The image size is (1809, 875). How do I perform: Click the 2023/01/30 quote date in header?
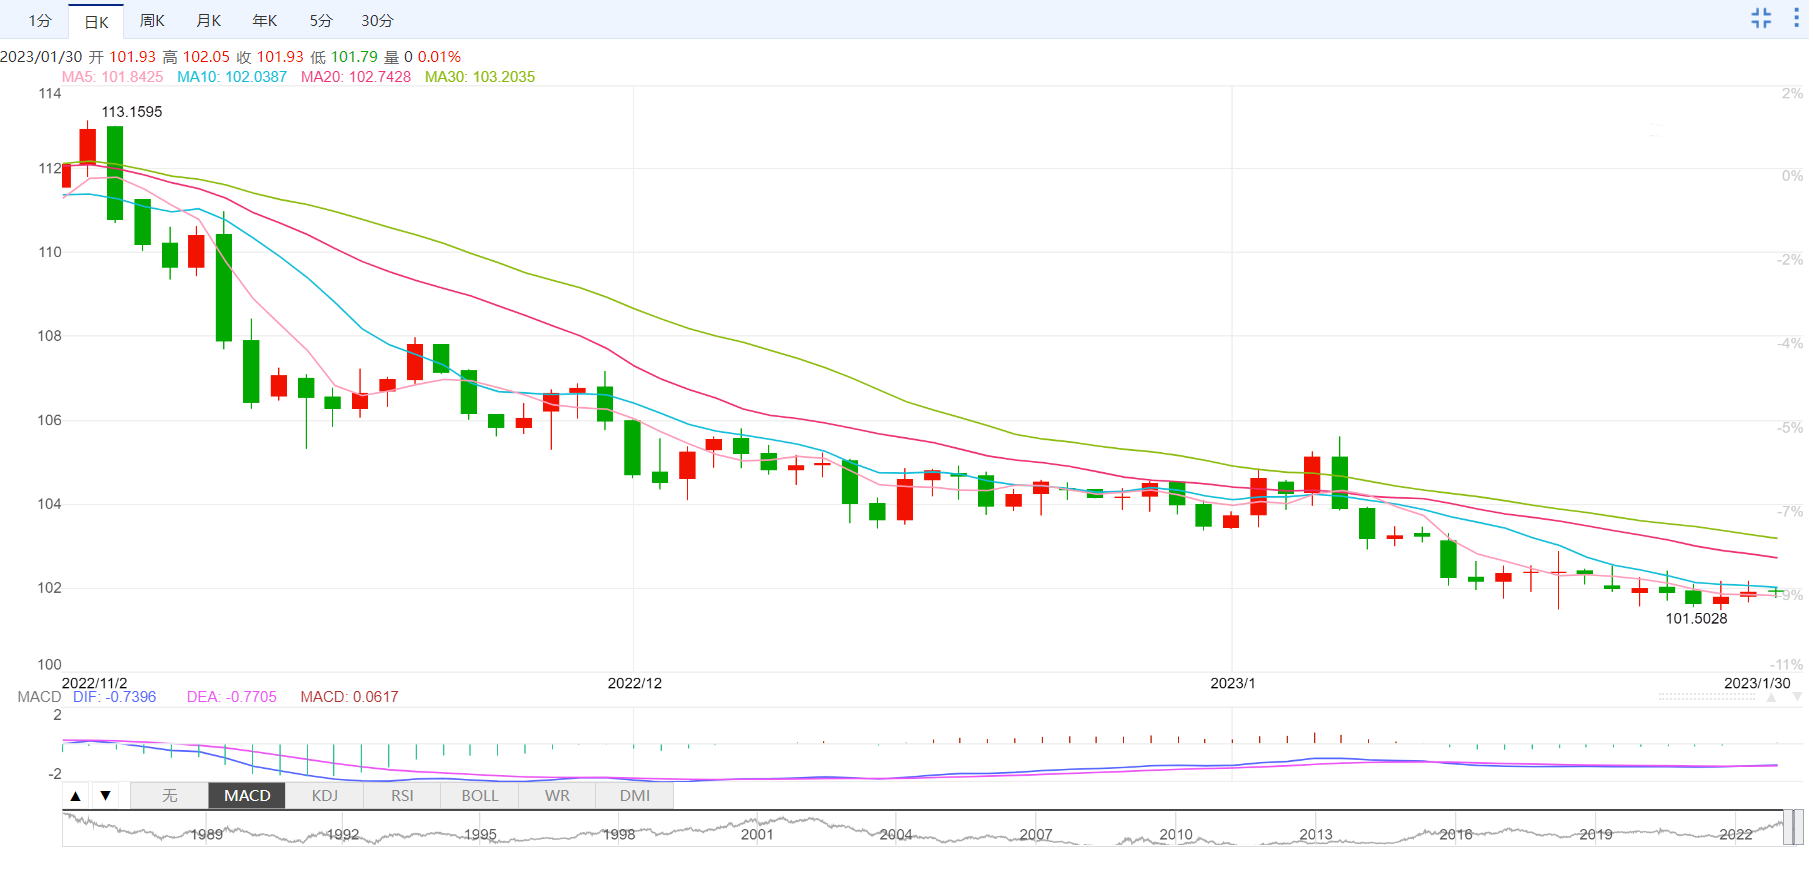point(41,57)
